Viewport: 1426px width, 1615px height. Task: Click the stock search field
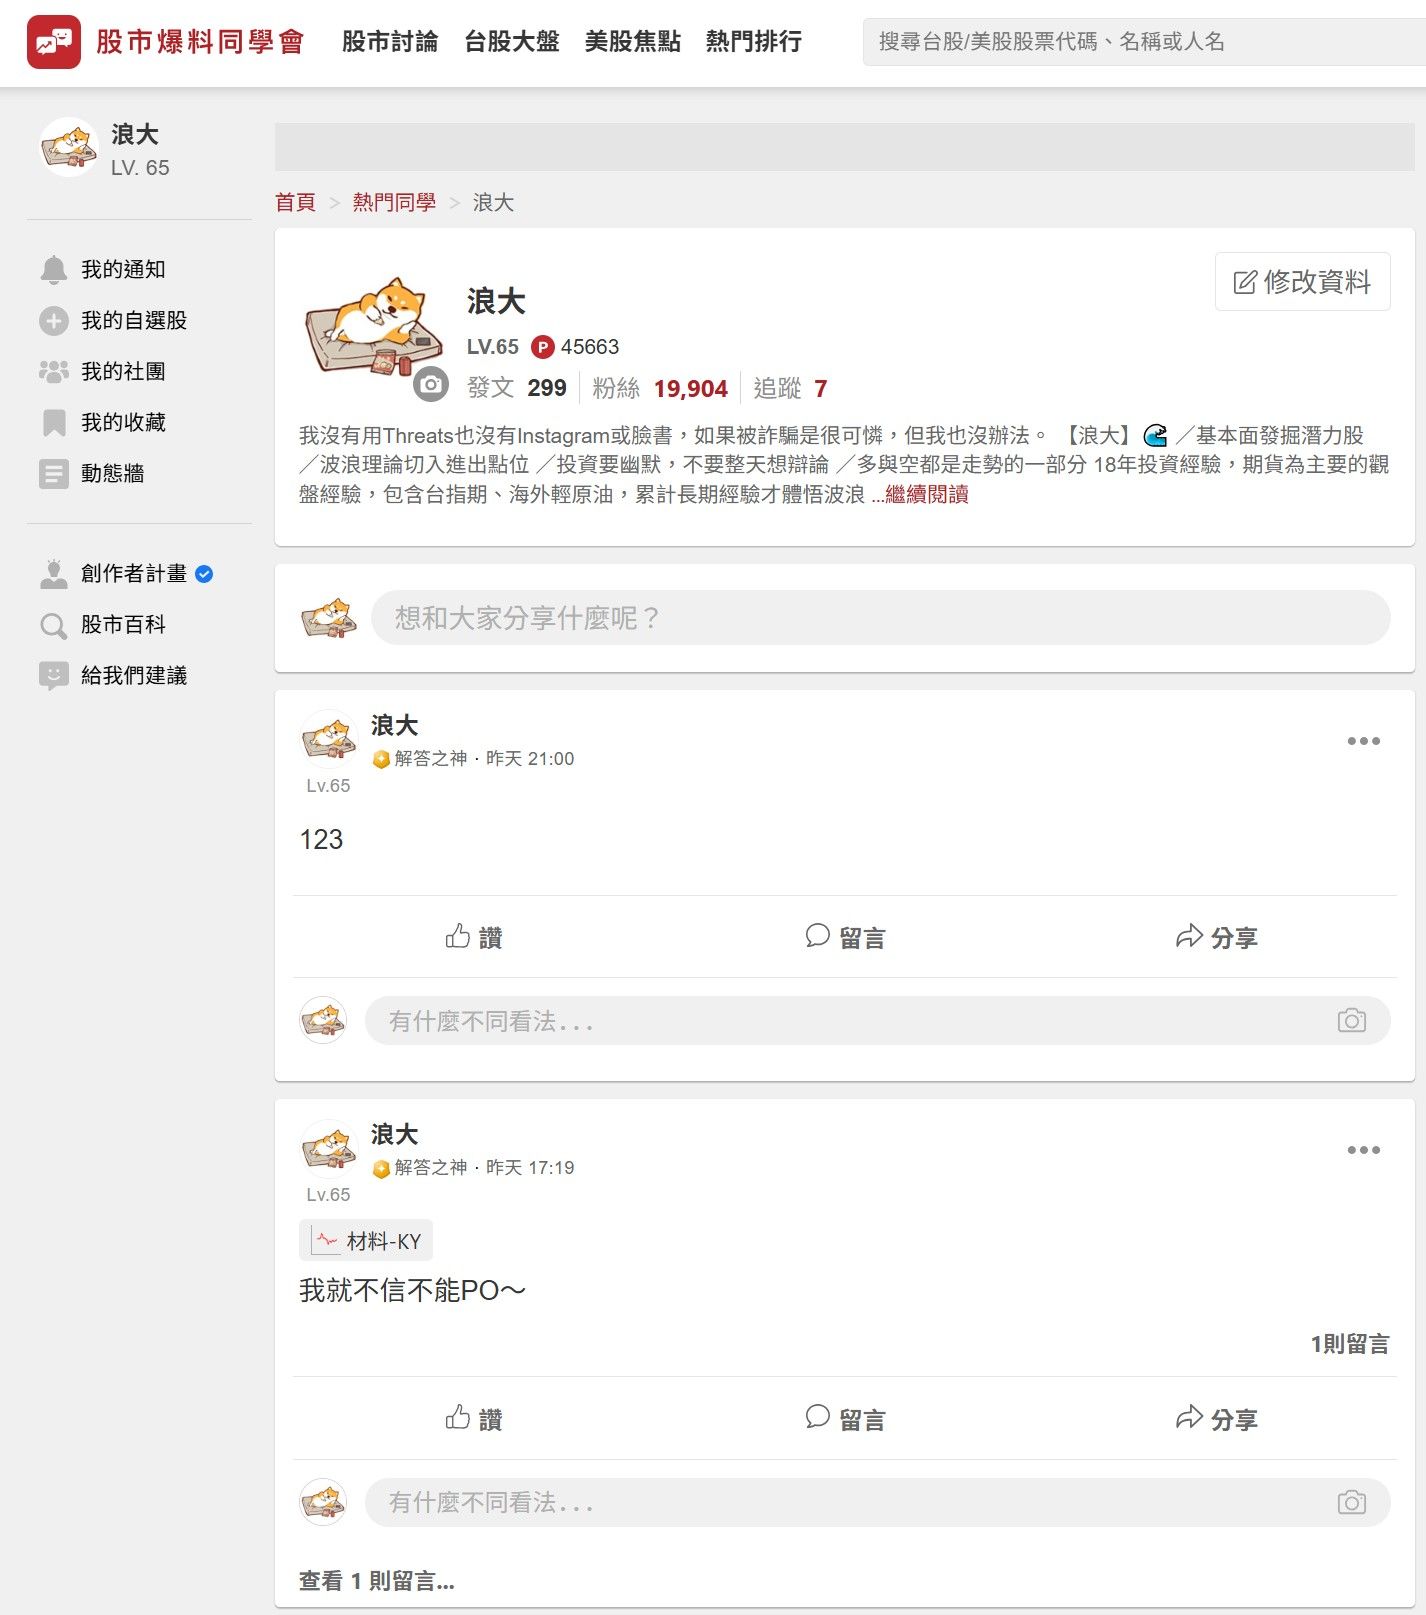click(1144, 42)
